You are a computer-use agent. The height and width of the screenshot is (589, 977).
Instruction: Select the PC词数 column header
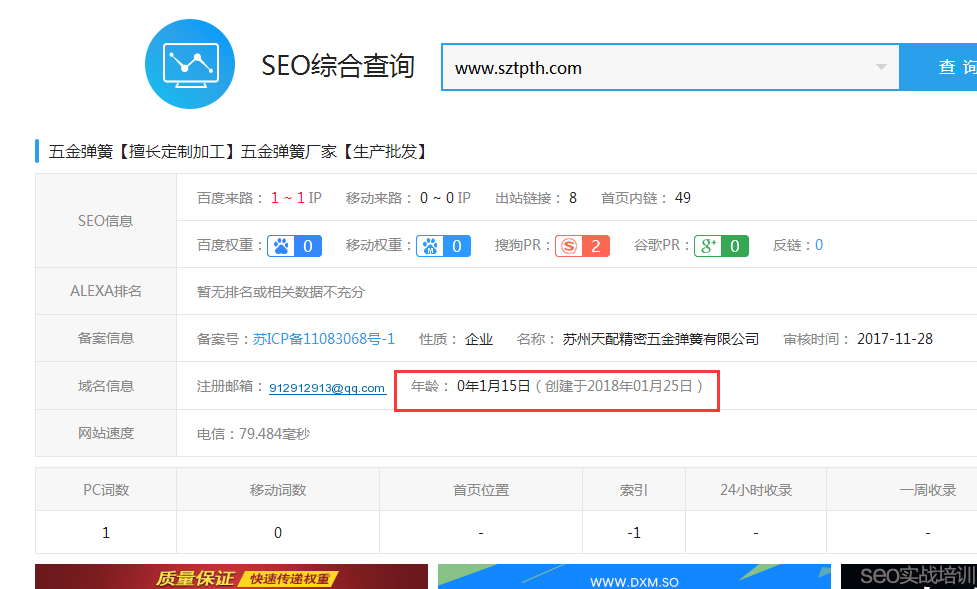(x=105, y=489)
